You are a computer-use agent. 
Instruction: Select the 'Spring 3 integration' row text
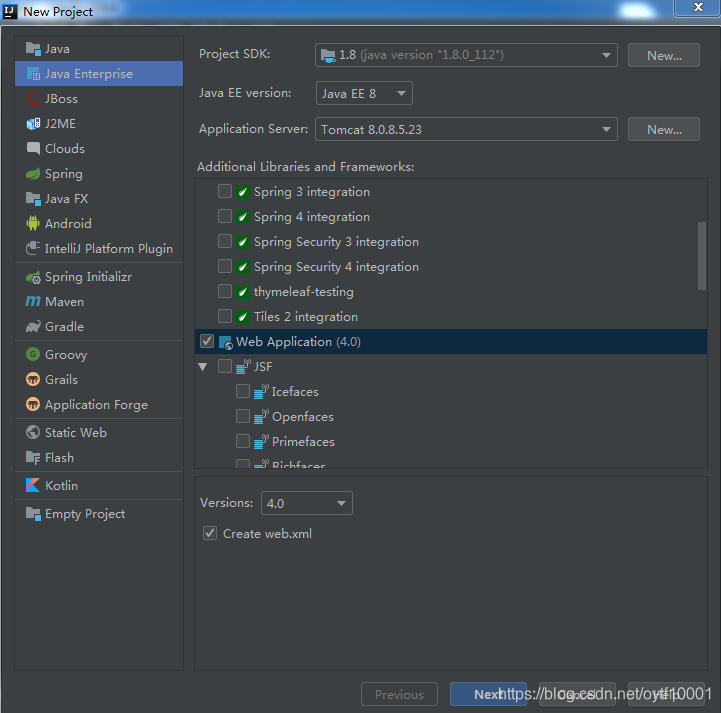pyautogui.click(x=312, y=192)
